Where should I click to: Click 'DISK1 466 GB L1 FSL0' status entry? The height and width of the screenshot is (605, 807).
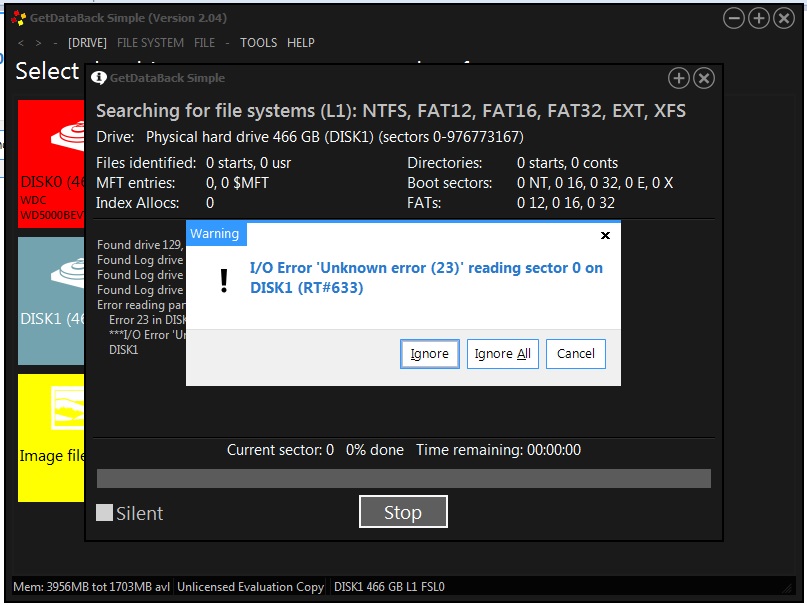tap(389, 587)
